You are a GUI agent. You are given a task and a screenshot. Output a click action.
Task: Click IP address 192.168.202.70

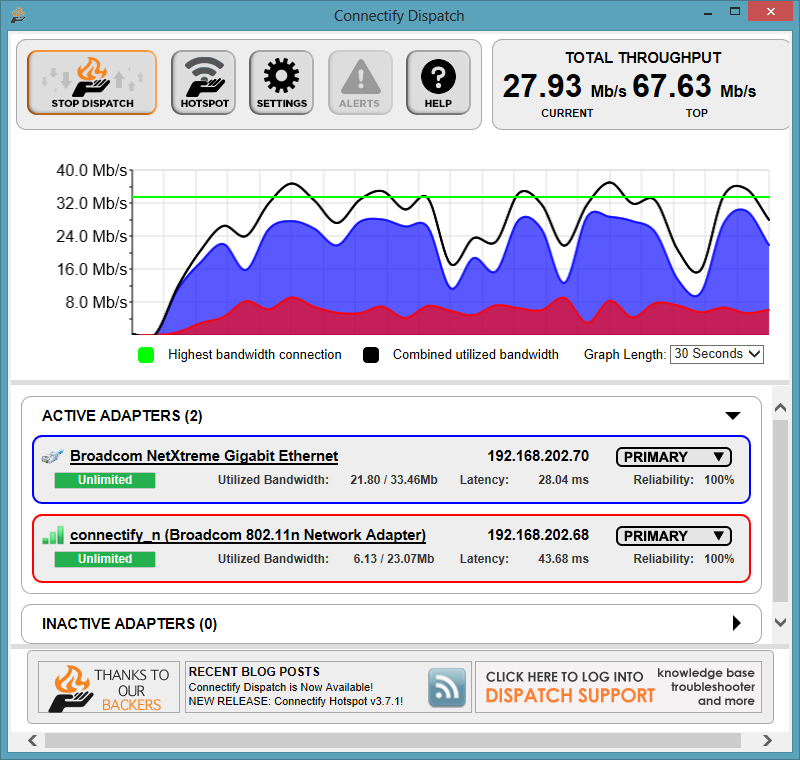click(538, 456)
